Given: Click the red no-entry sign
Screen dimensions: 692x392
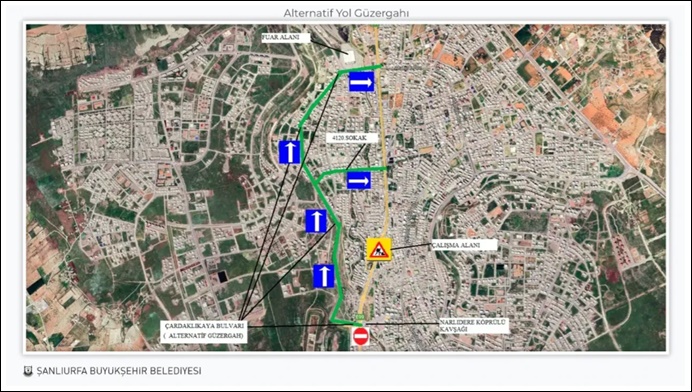Looking at the screenshot, I should [361, 336].
